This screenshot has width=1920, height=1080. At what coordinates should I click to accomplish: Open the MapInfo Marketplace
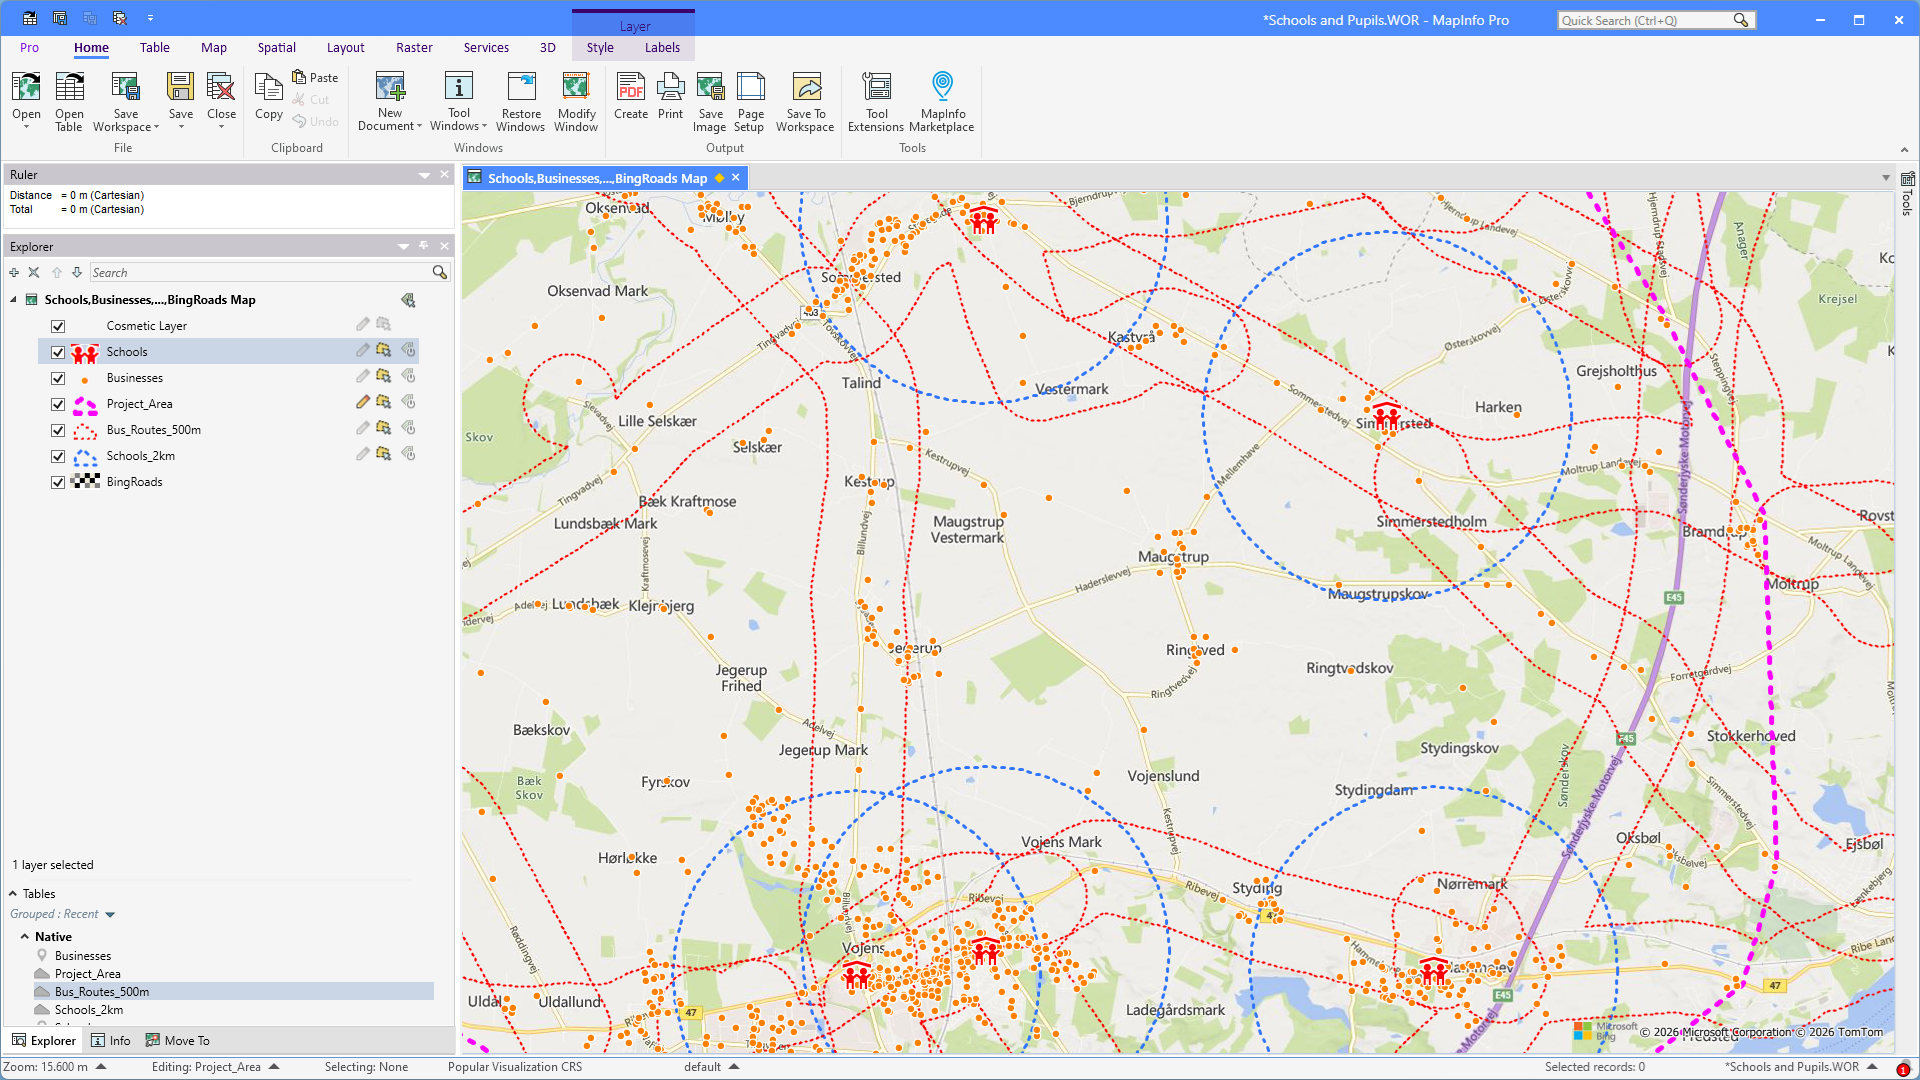[x=941, y=100]
